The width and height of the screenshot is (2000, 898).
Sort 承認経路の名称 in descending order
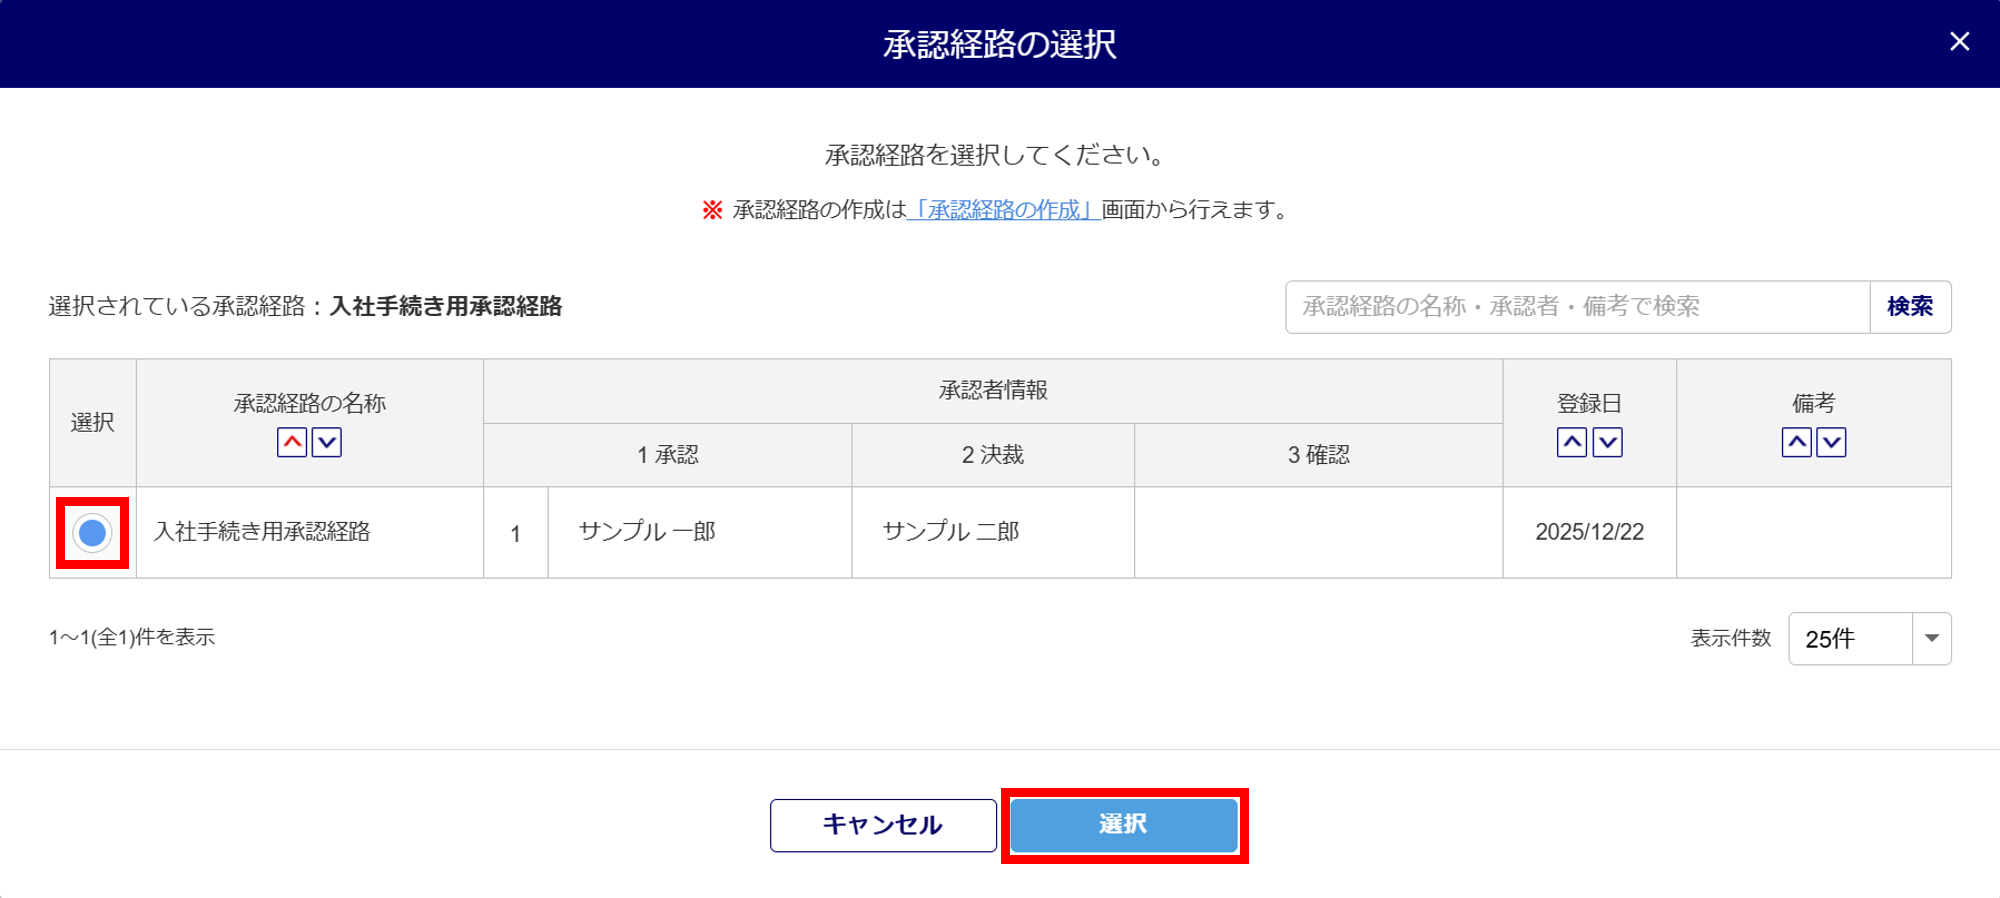coord(327,442)
